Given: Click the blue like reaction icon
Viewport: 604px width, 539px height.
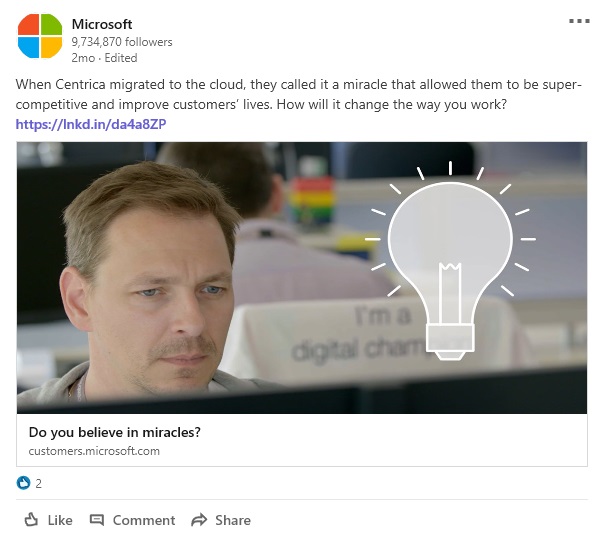Looking at the screenshot, I should pos(23,483).
